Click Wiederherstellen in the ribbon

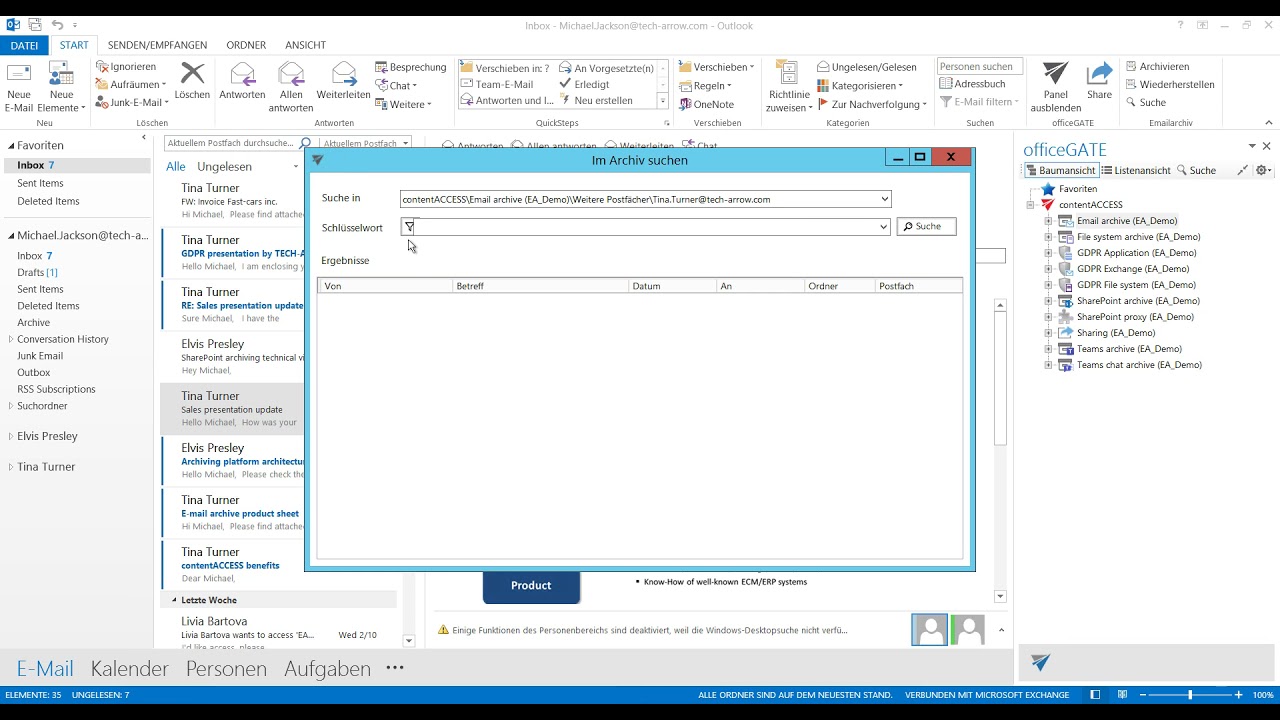(1169, 85)
